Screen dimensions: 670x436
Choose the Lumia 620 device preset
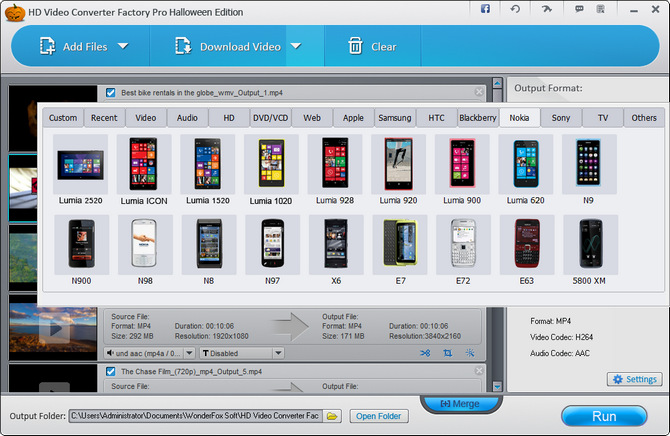526,170
